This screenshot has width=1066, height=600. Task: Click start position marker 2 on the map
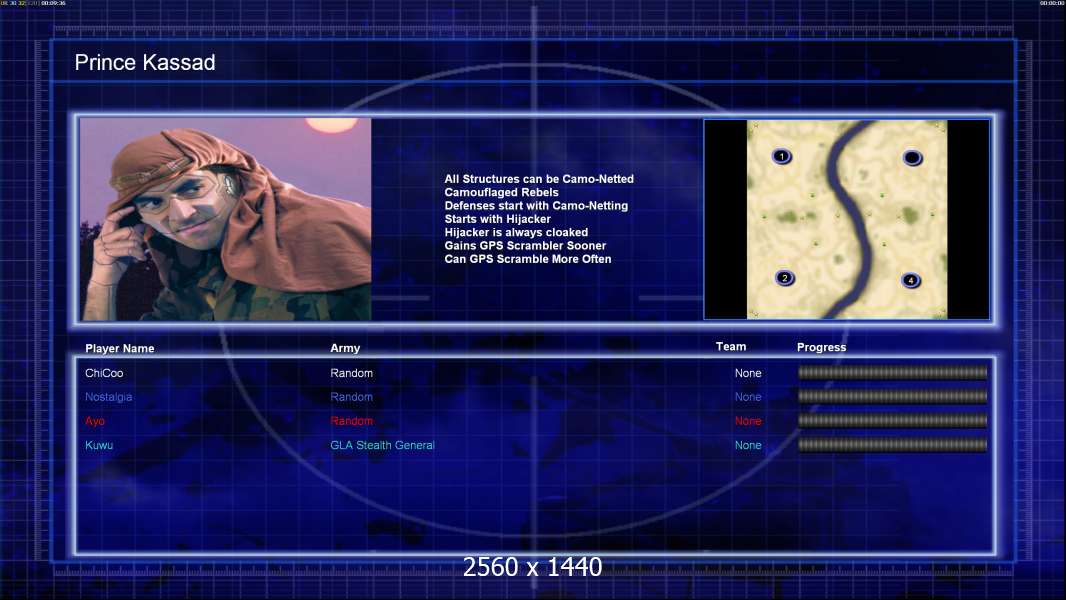pyautogui.click(x=785, y=278)
